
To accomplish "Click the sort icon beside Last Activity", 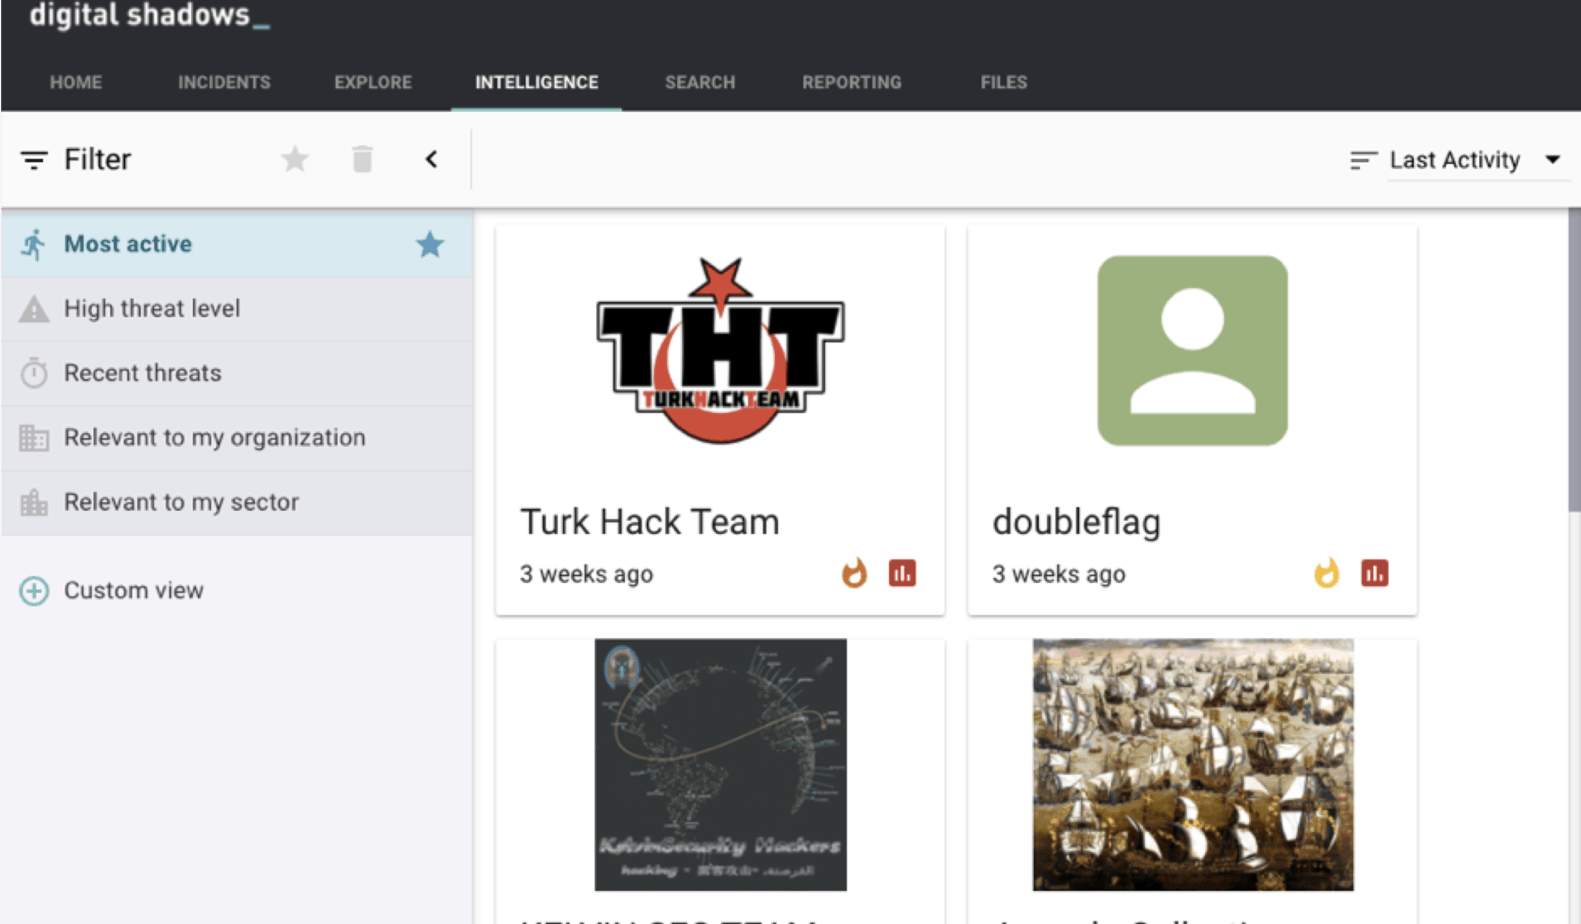I will (1363, 160).
